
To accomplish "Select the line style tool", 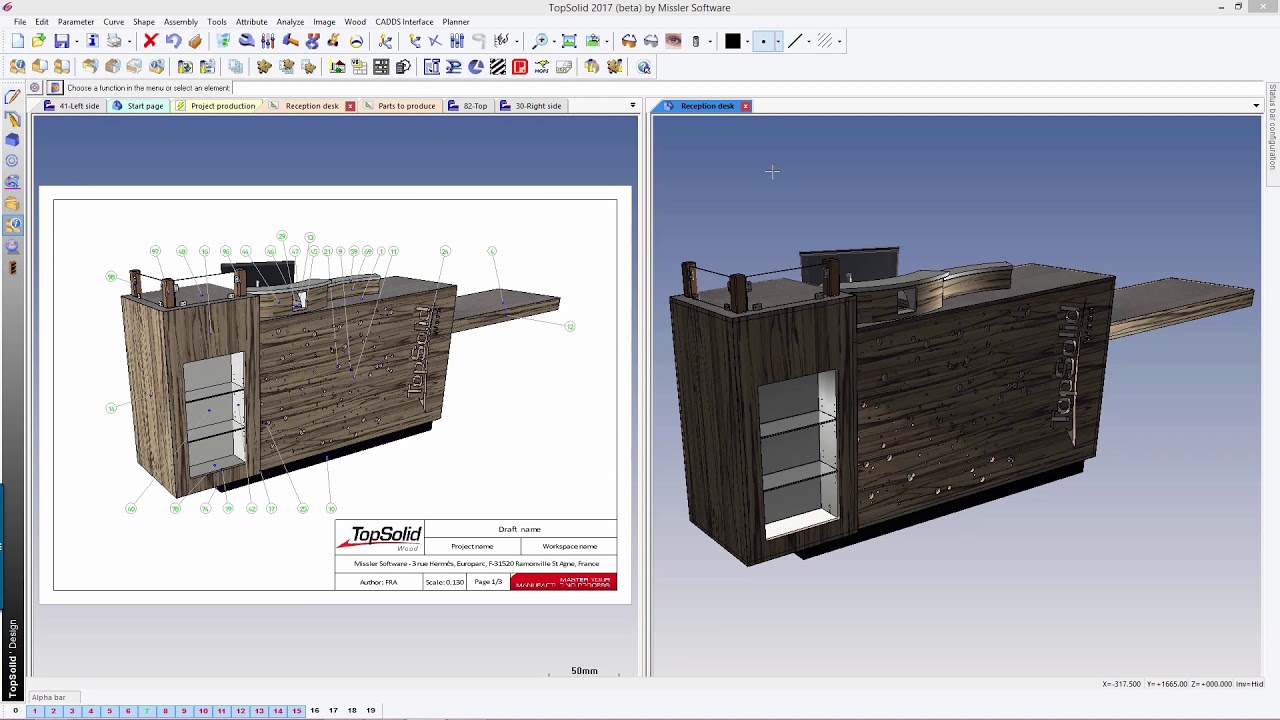I will [x=795, y=41].
